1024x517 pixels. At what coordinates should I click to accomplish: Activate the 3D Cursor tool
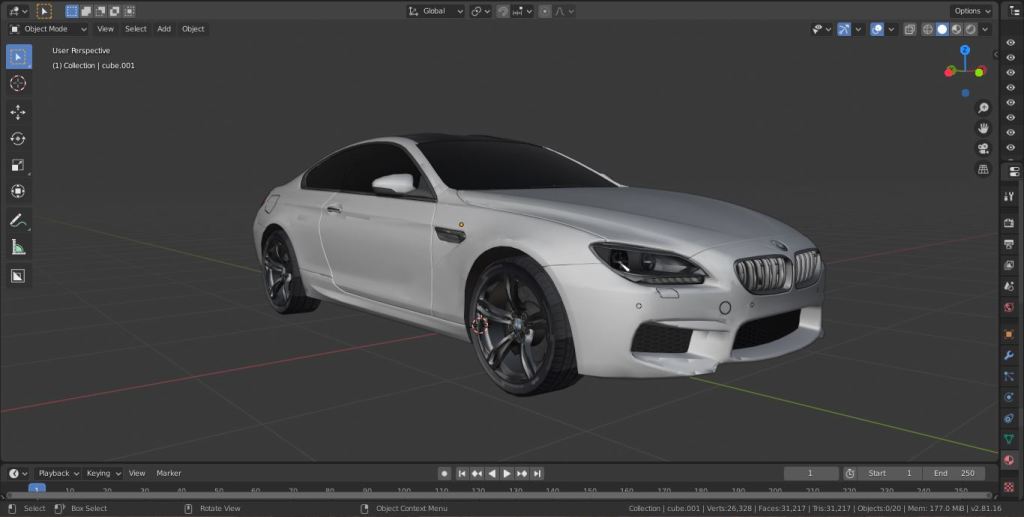coord(18,83)
